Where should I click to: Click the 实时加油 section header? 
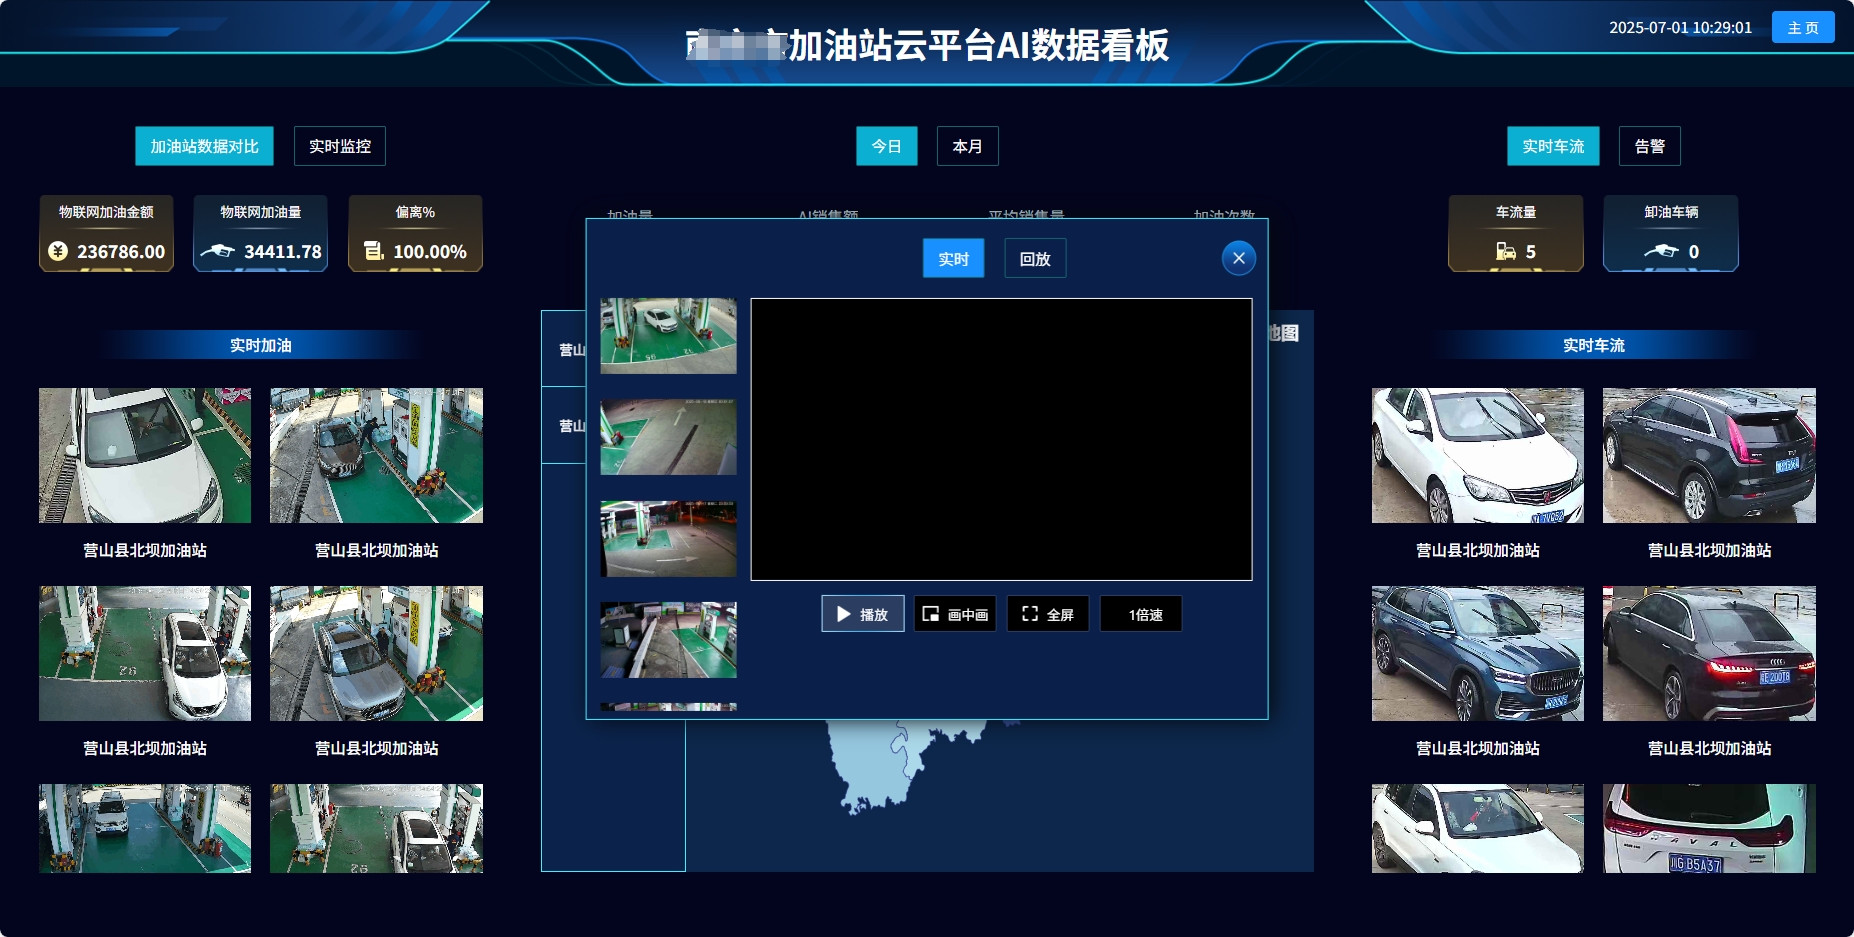coord(261,345)
